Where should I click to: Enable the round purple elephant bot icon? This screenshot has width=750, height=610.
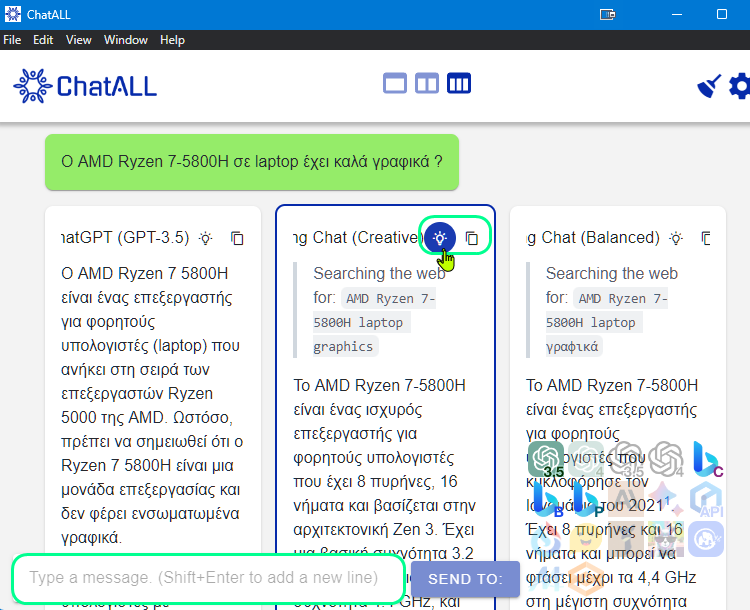[x=707, y=539]
